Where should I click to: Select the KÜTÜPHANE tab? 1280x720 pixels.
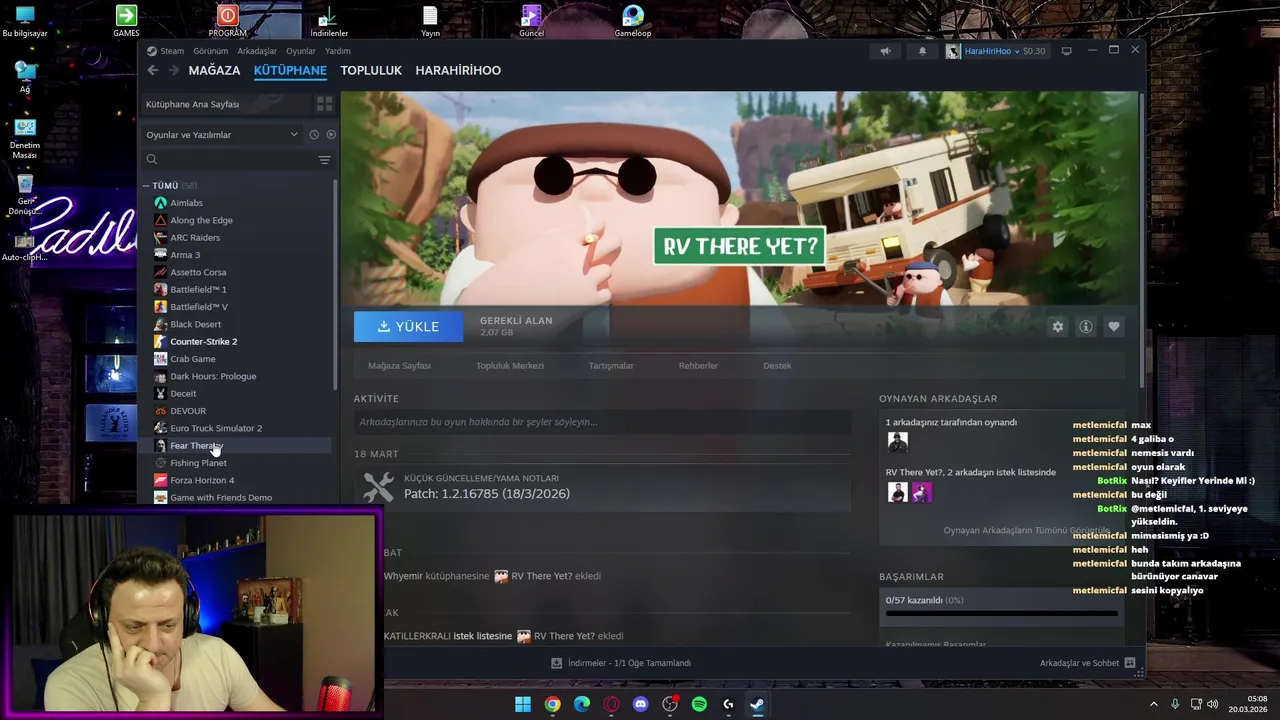[290, 70]
